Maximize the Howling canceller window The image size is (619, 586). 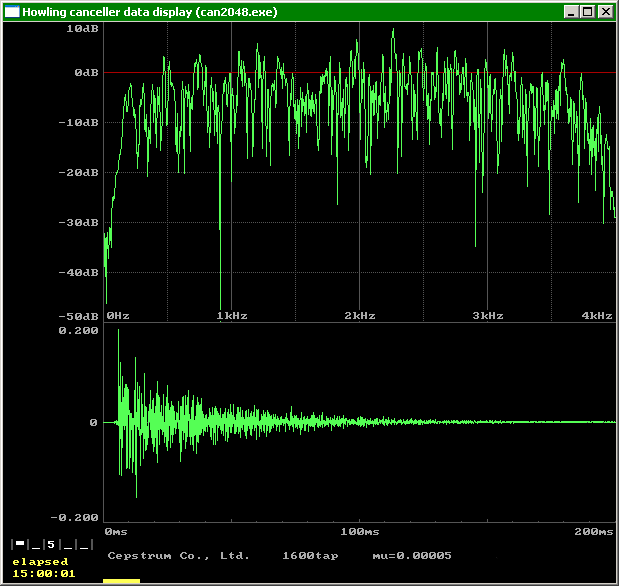[587, 12]
